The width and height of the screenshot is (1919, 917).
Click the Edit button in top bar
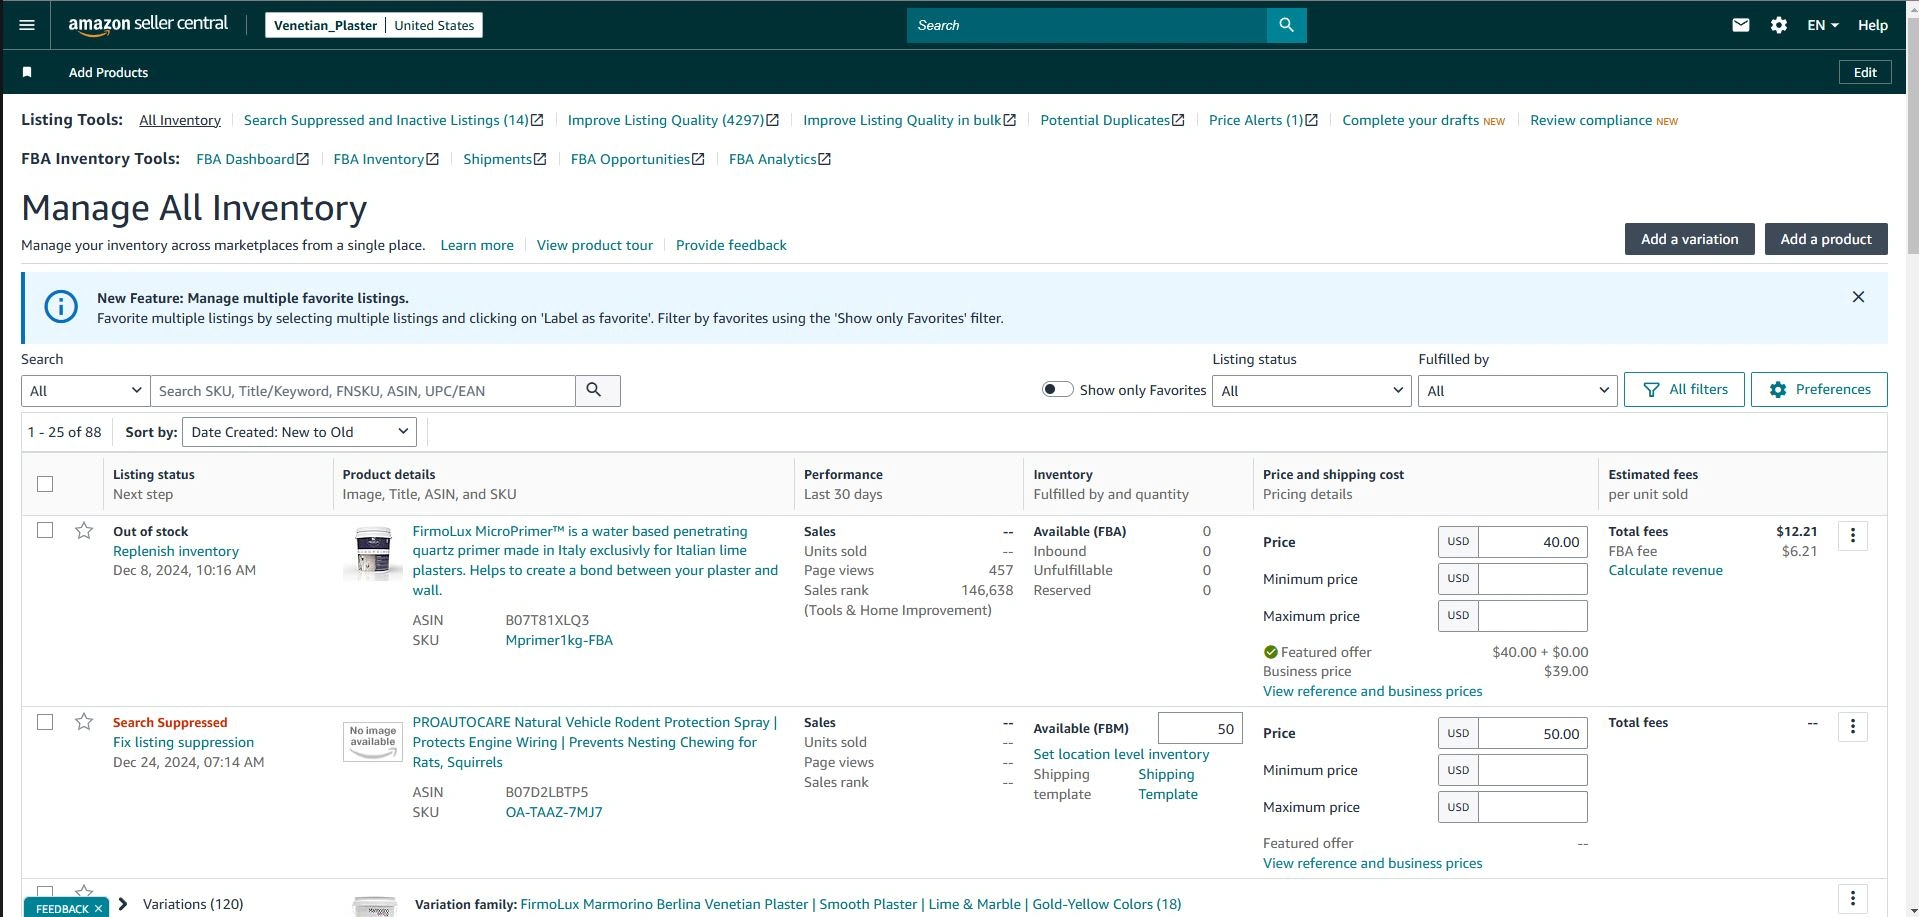pos(1865,72)
